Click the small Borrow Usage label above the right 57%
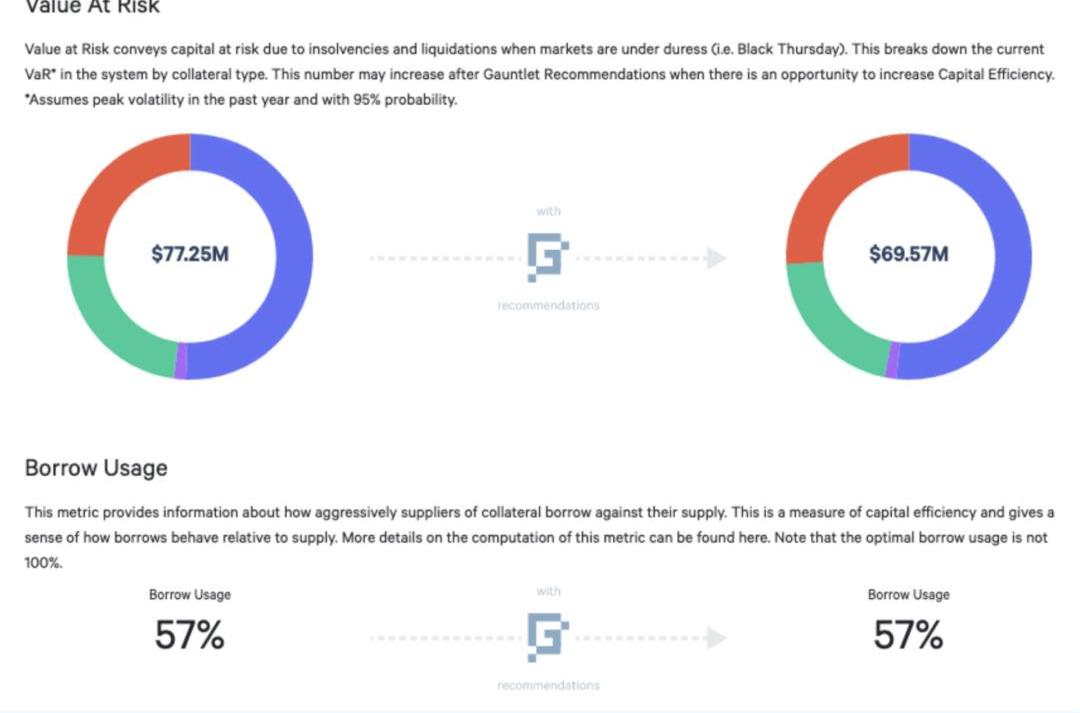The width and height of the screenshot is (1080, 713). tap(908, 594)
